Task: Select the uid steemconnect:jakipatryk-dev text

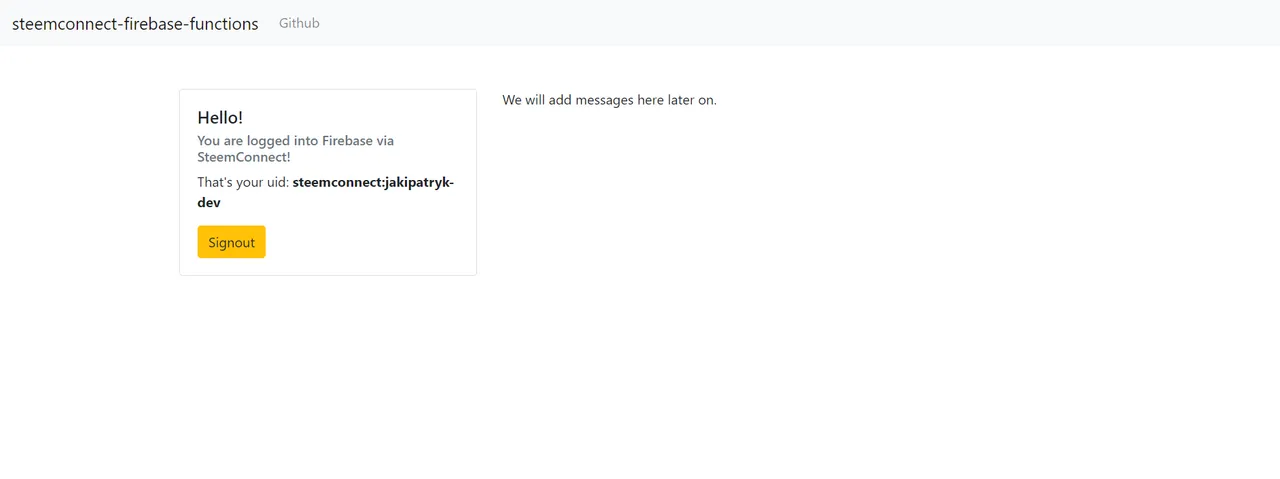Action: (x=325, y=192)
